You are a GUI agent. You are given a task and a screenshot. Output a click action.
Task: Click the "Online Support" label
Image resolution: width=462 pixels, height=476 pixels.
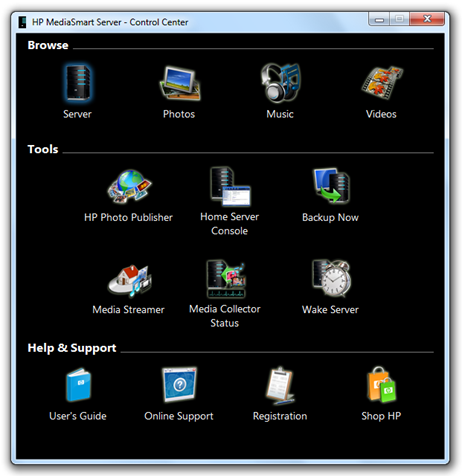click(x=179, y=416)
